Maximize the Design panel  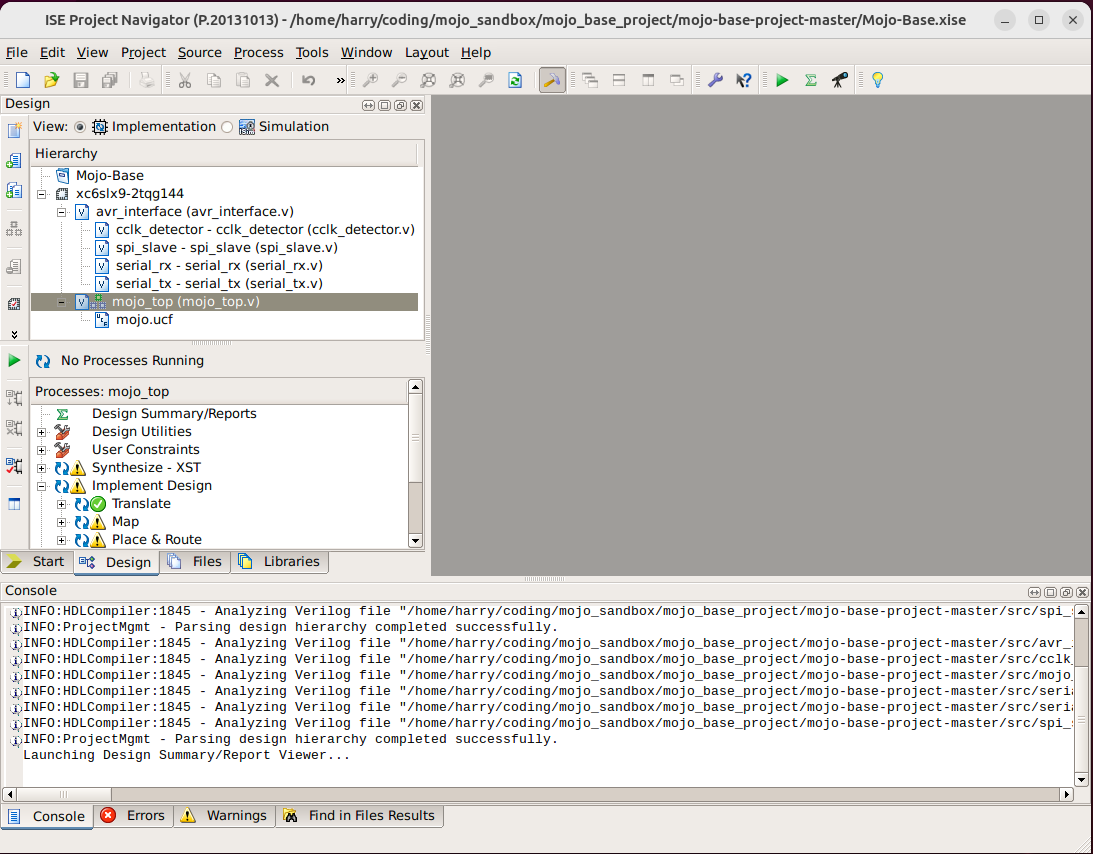[384, 105]
